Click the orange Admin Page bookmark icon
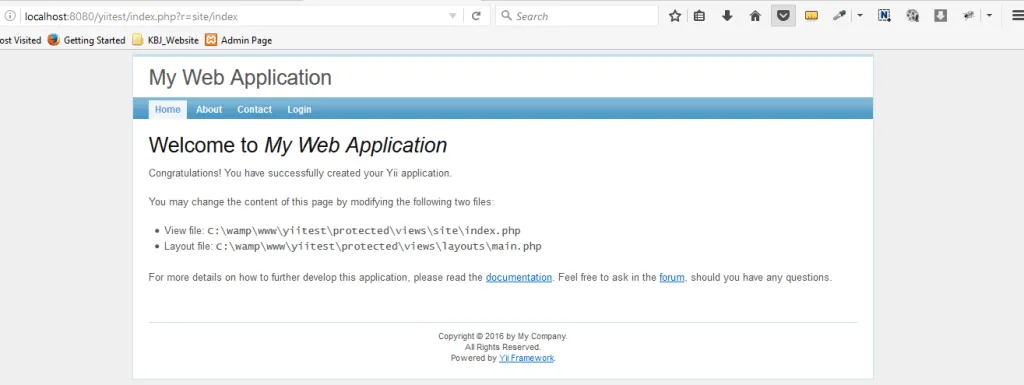 211,40
